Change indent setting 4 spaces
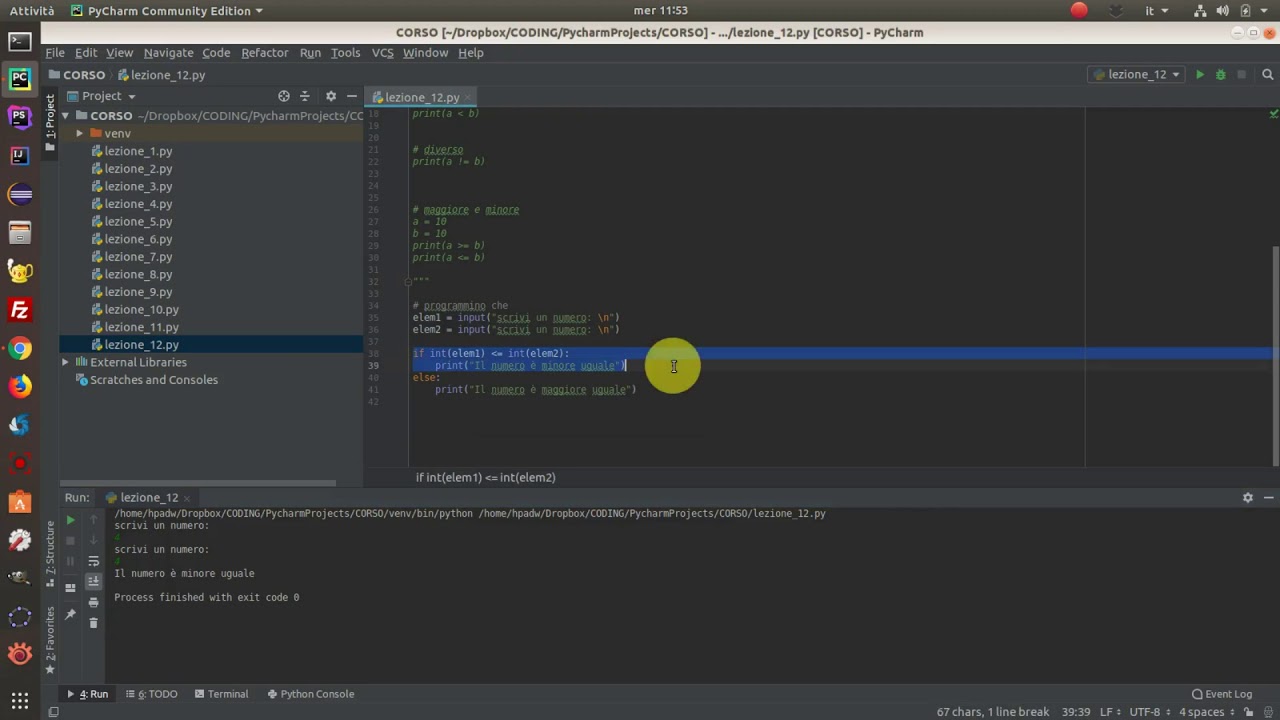This screenshot has height=720, width=1280. click(1207, 712)
